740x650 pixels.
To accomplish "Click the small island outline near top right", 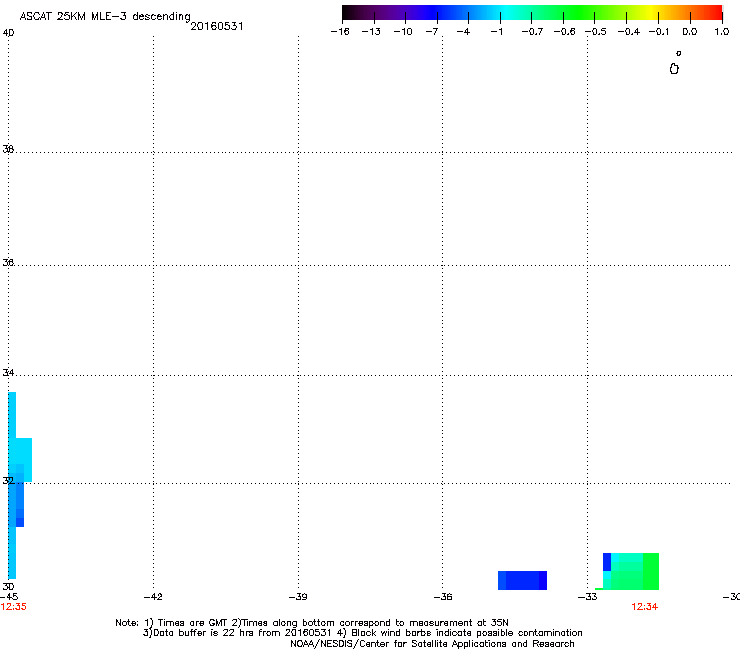I will point(674,69).
